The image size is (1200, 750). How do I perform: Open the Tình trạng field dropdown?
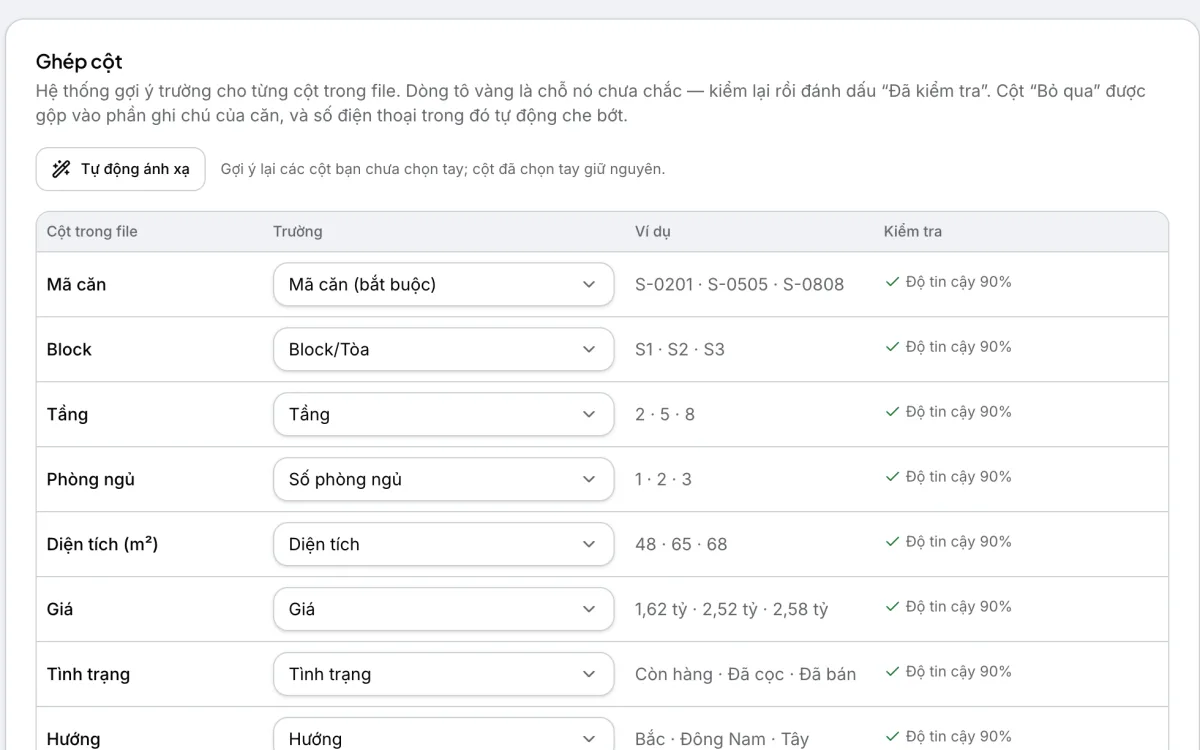coord(443,674)
